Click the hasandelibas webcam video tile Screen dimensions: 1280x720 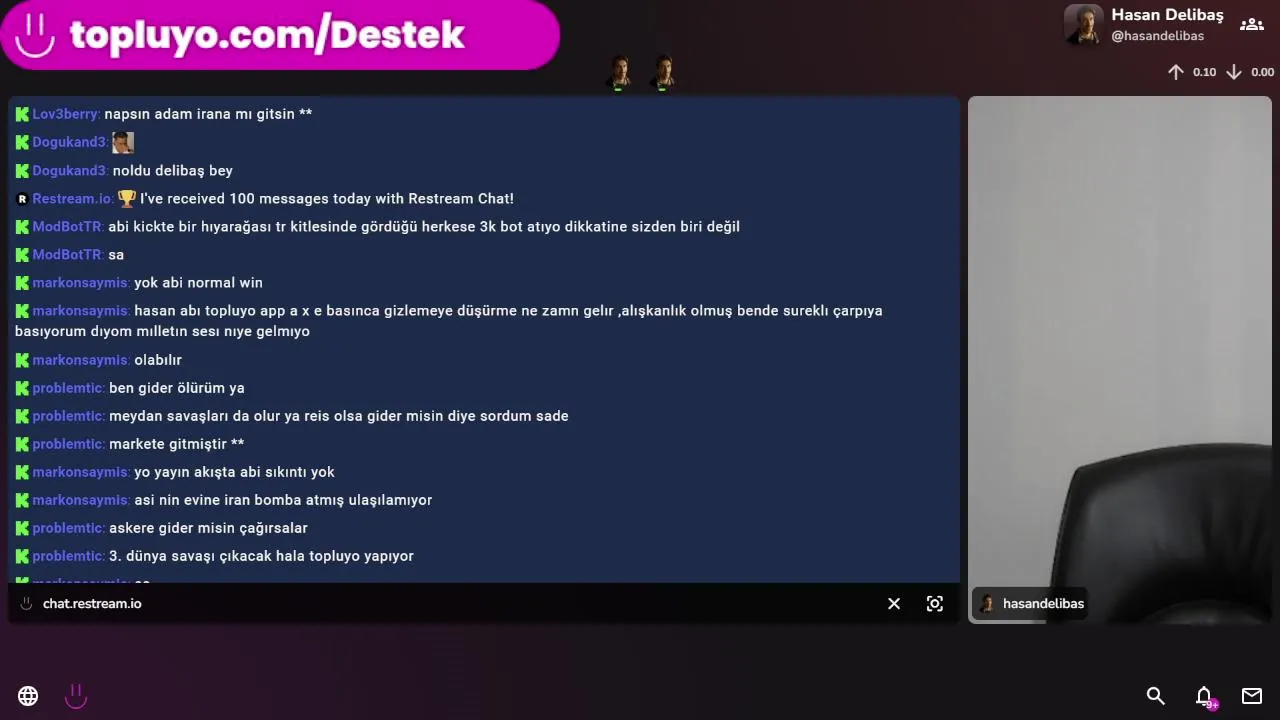[1120, 360]
